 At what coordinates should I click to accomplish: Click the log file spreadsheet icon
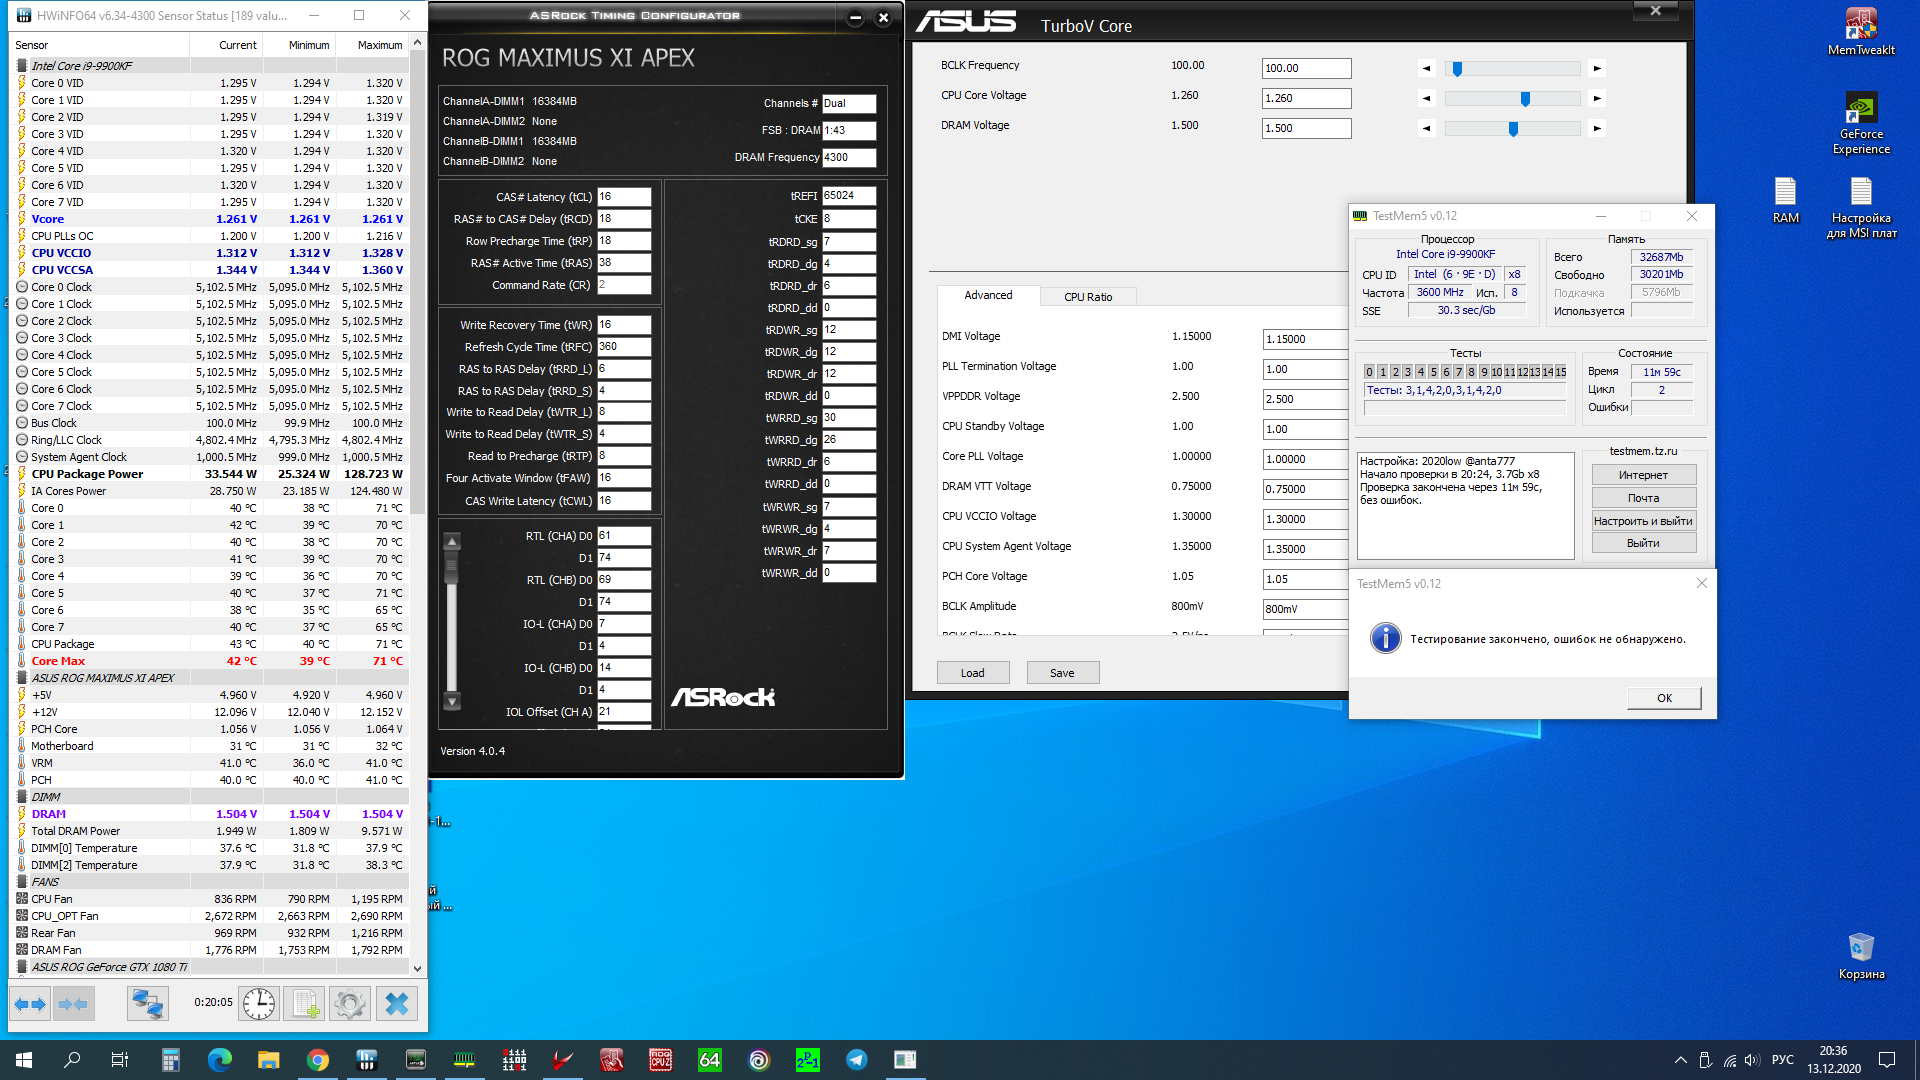304,1003
